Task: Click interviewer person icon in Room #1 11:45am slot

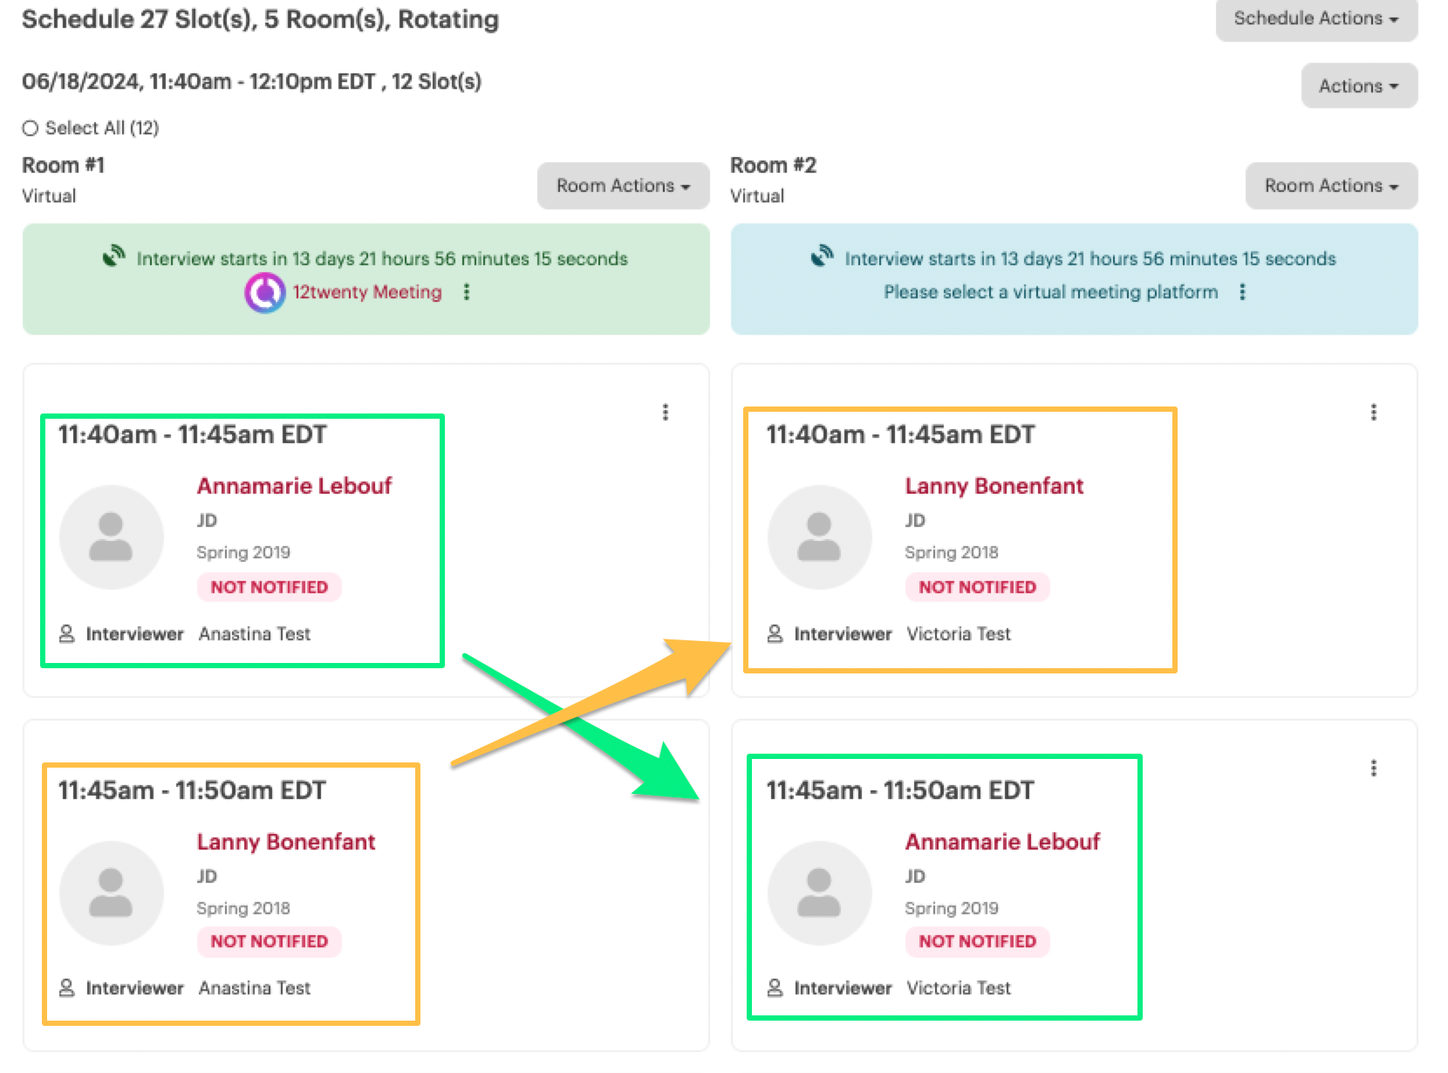Action: (67, 988)
